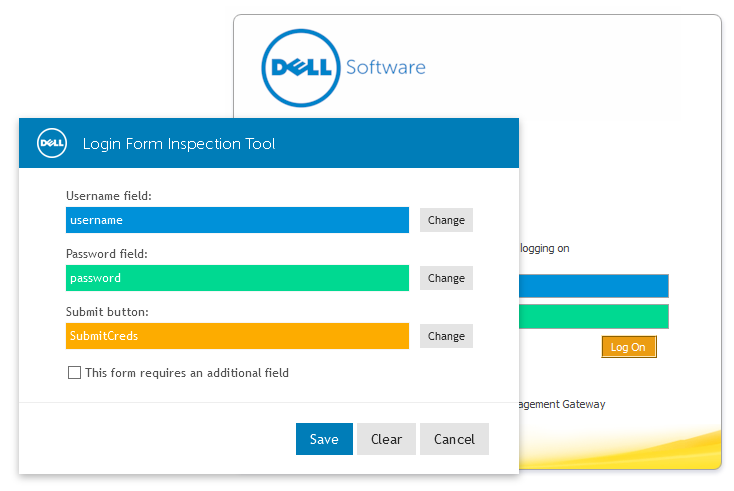Select the blue 'username' field value
Screen dimensions: 734x491
(237, 220)
